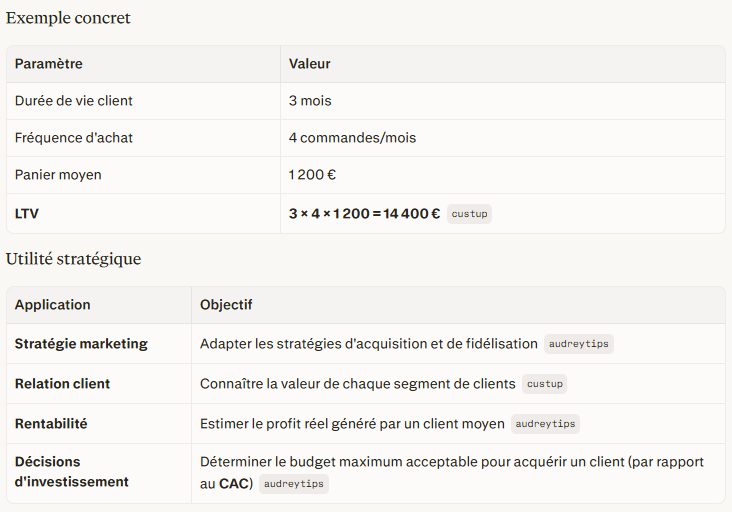Viewport: 732px width, 512px height.
Task: Click audreytips chip after CAC text
Action: [x=294, y=484]
